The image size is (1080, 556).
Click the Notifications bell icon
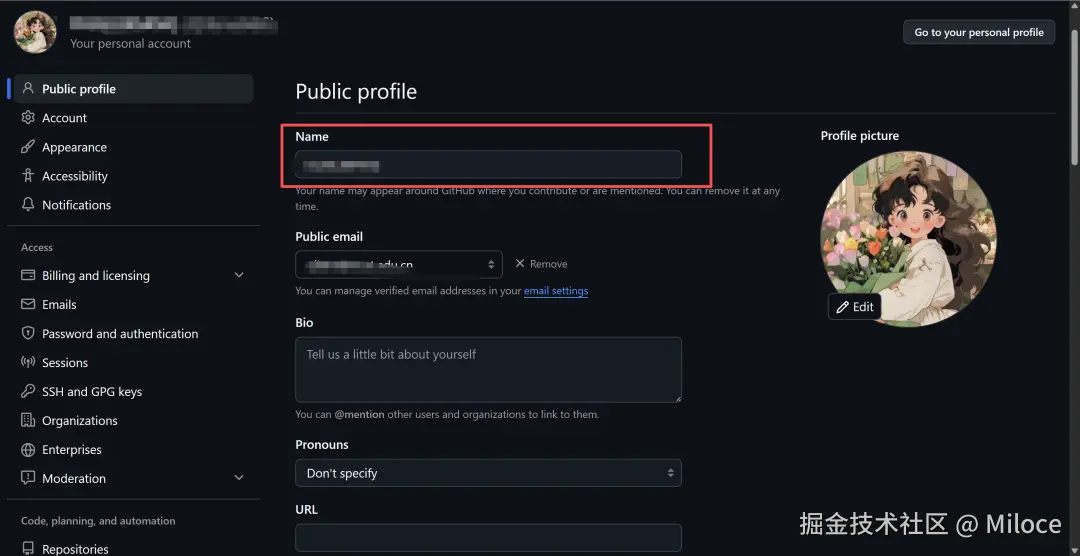[28, 205]
